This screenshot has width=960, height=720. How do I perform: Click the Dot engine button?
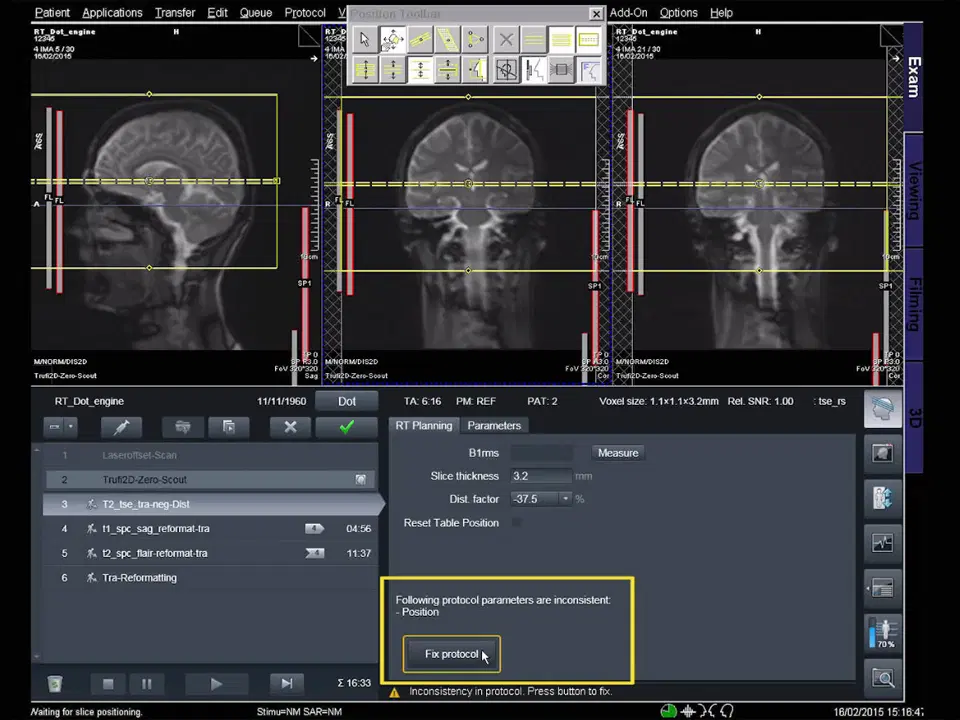click(346, 401)
